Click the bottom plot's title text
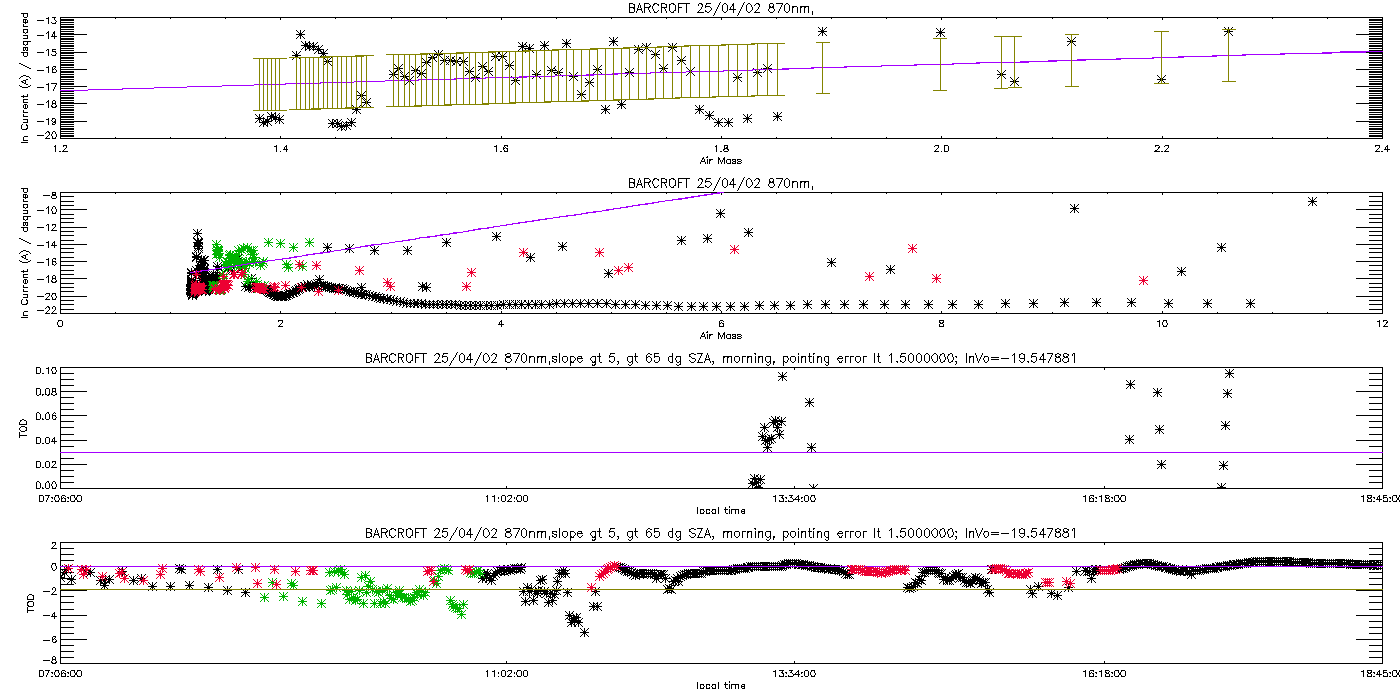The height and width of the screenshot is (700, 1400). (720, 533)
